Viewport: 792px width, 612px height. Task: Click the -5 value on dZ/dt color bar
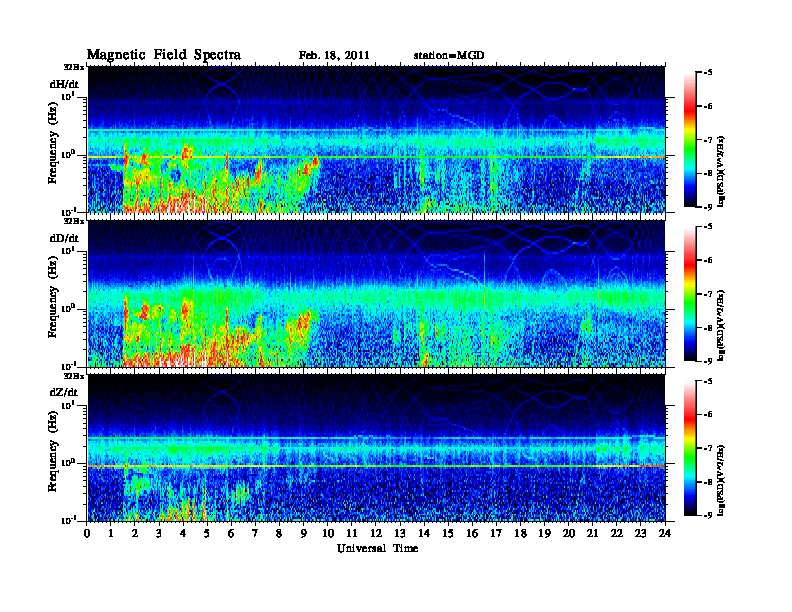click(x=708, y=381)
